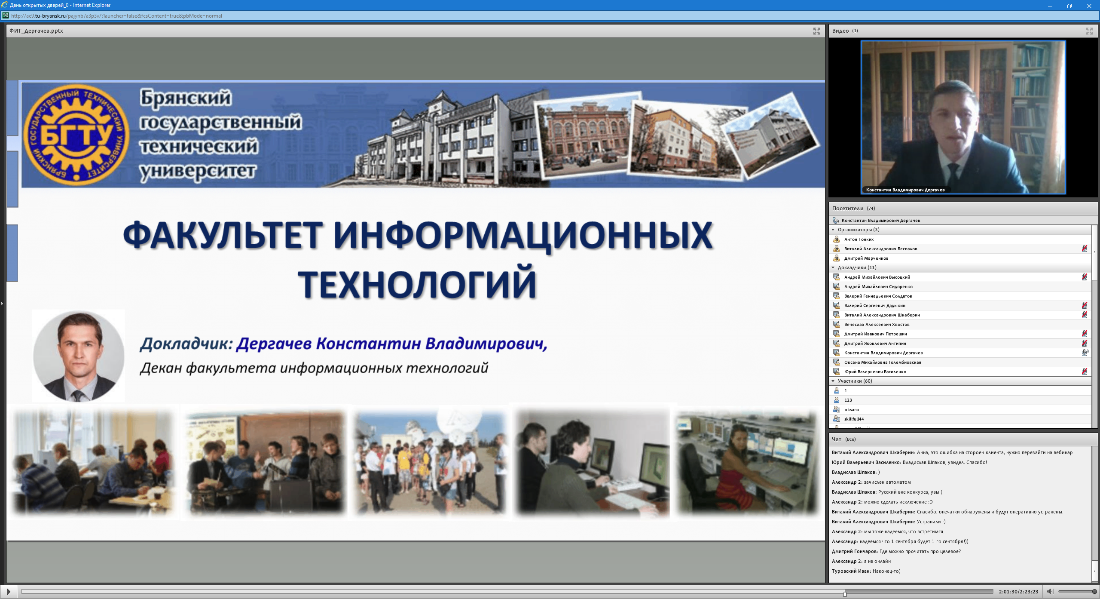Click muted mic icon beside presenter Шкаберин
Viewport: 1100px width, 602px height.
[1085, 315]
